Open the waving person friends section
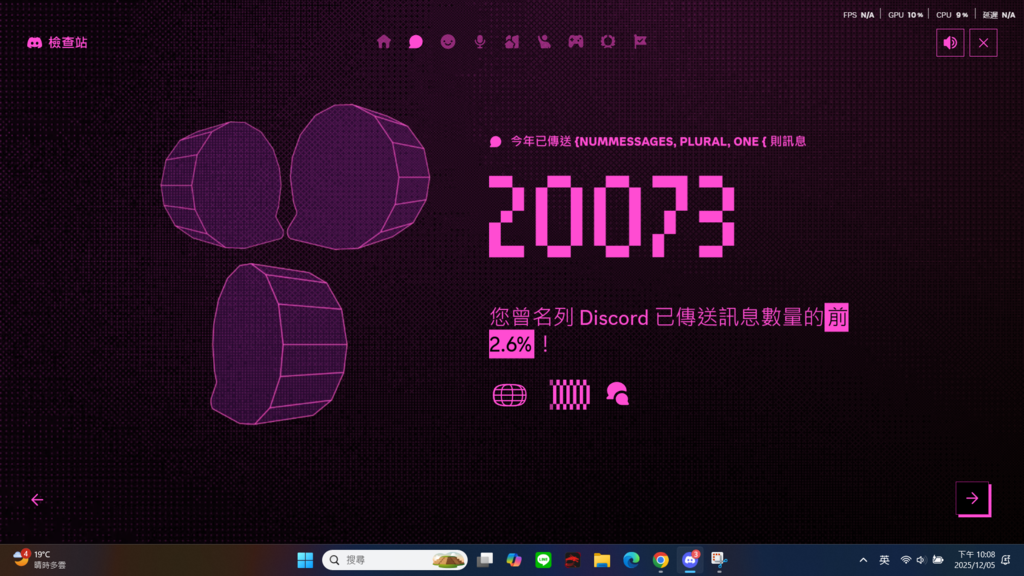This screenshot has height=576, width=1024. 544,42
